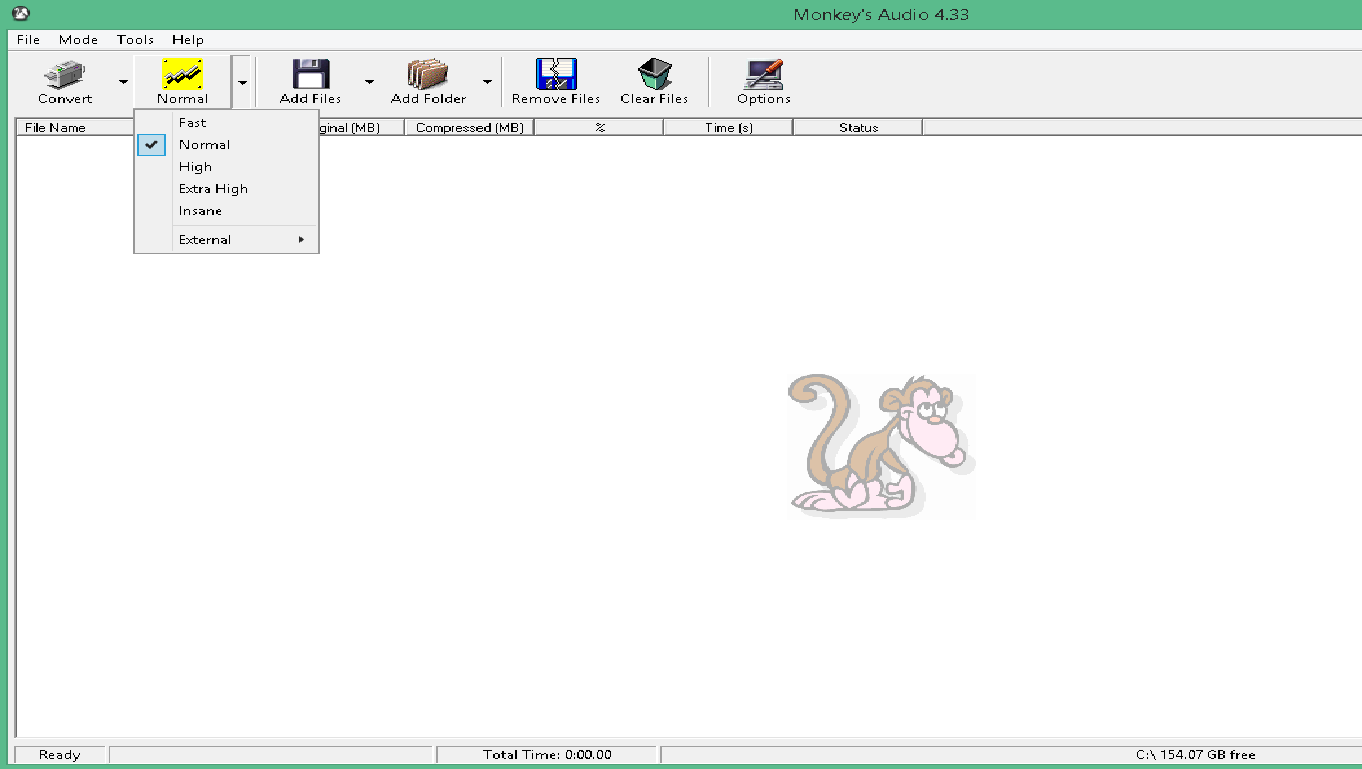The height and width of the screenshot is (769, 1362).
Task: Click the C:\ 154.07 GB free status
Action: pos(1196,755)
